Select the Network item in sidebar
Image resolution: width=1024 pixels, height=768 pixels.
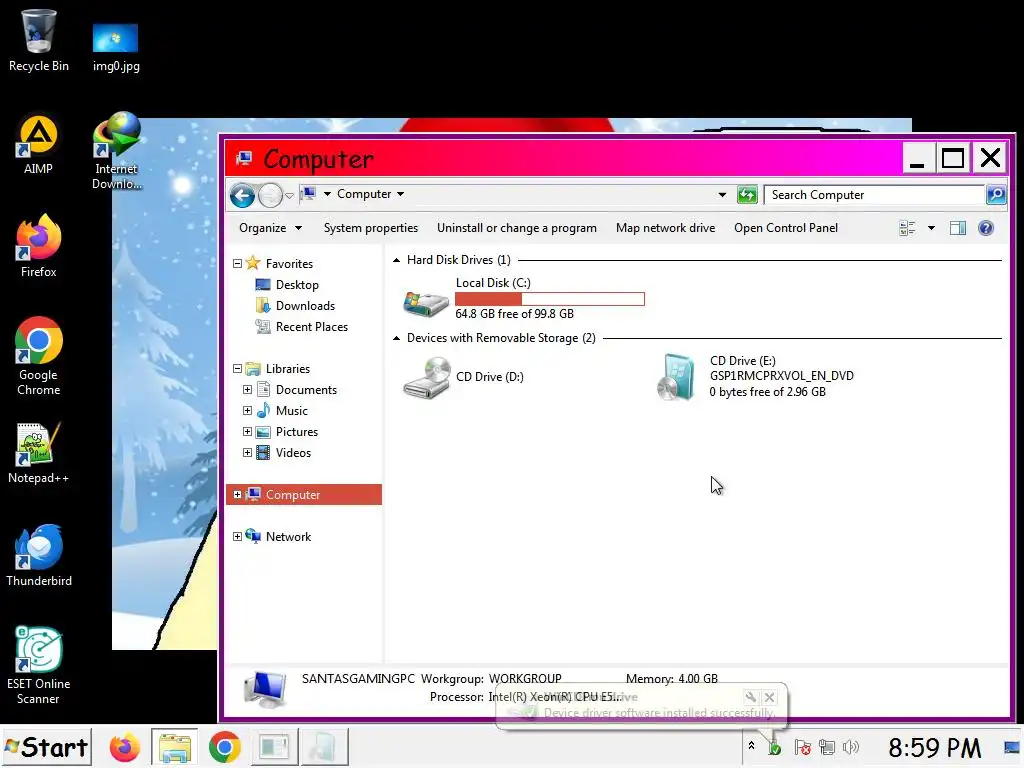(x=288, y=537)
